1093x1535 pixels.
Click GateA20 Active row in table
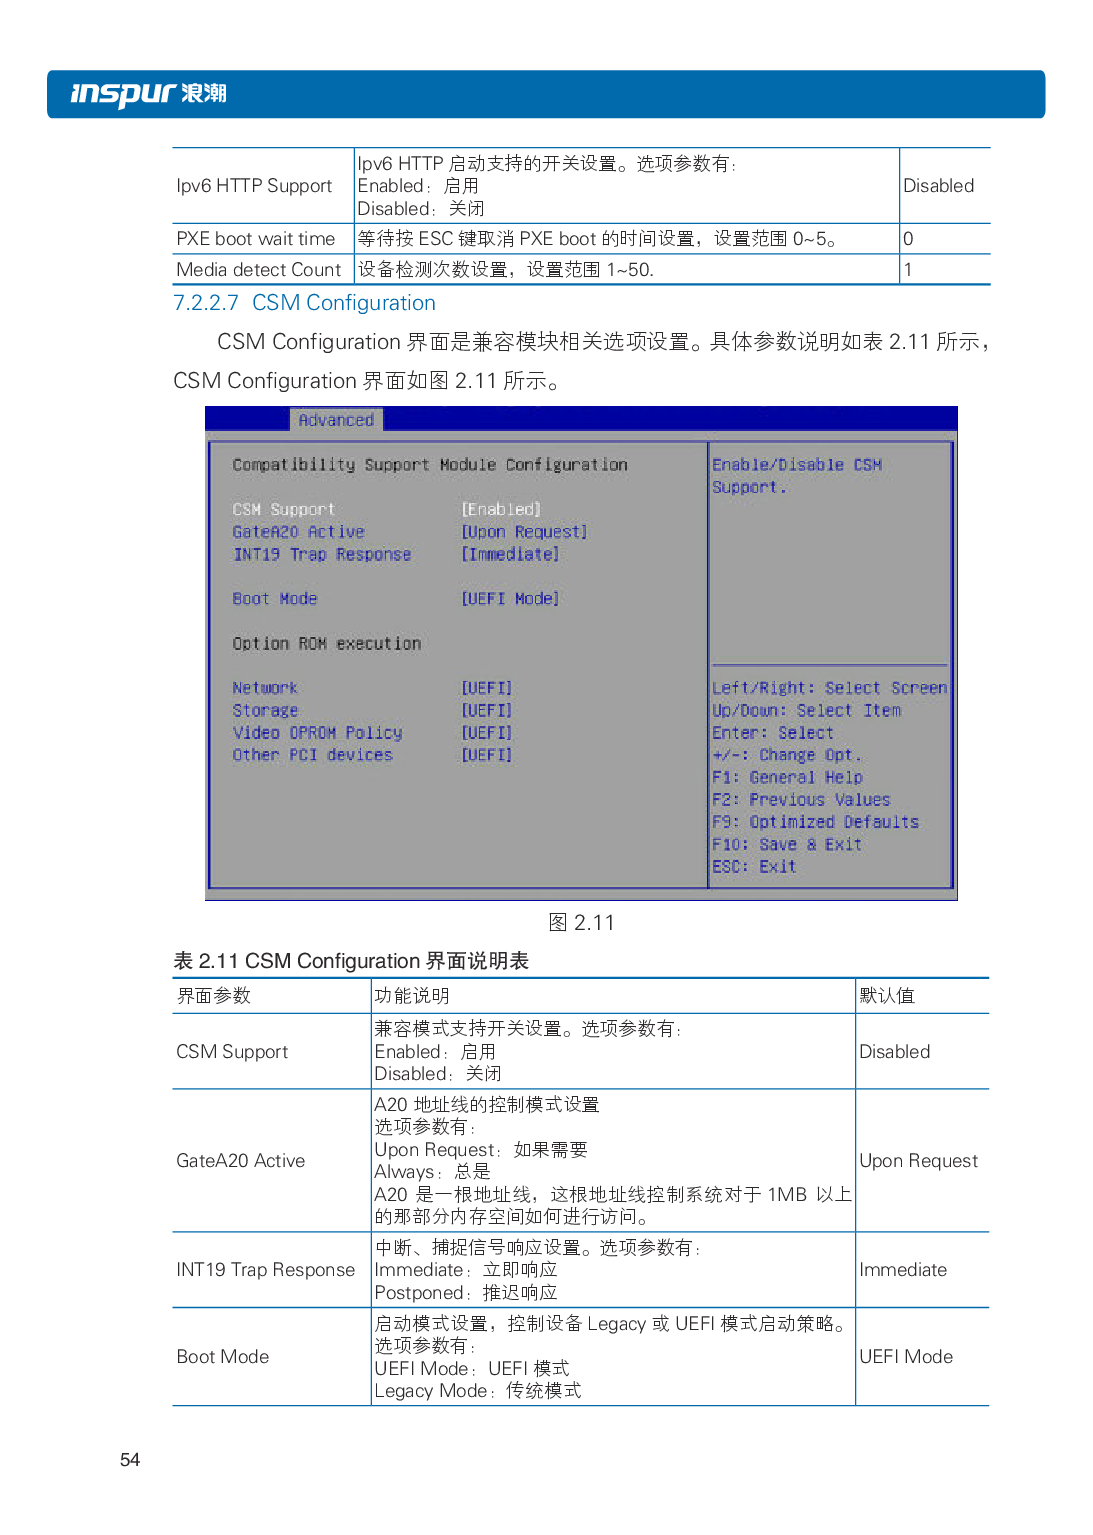tap(241, 1161)
